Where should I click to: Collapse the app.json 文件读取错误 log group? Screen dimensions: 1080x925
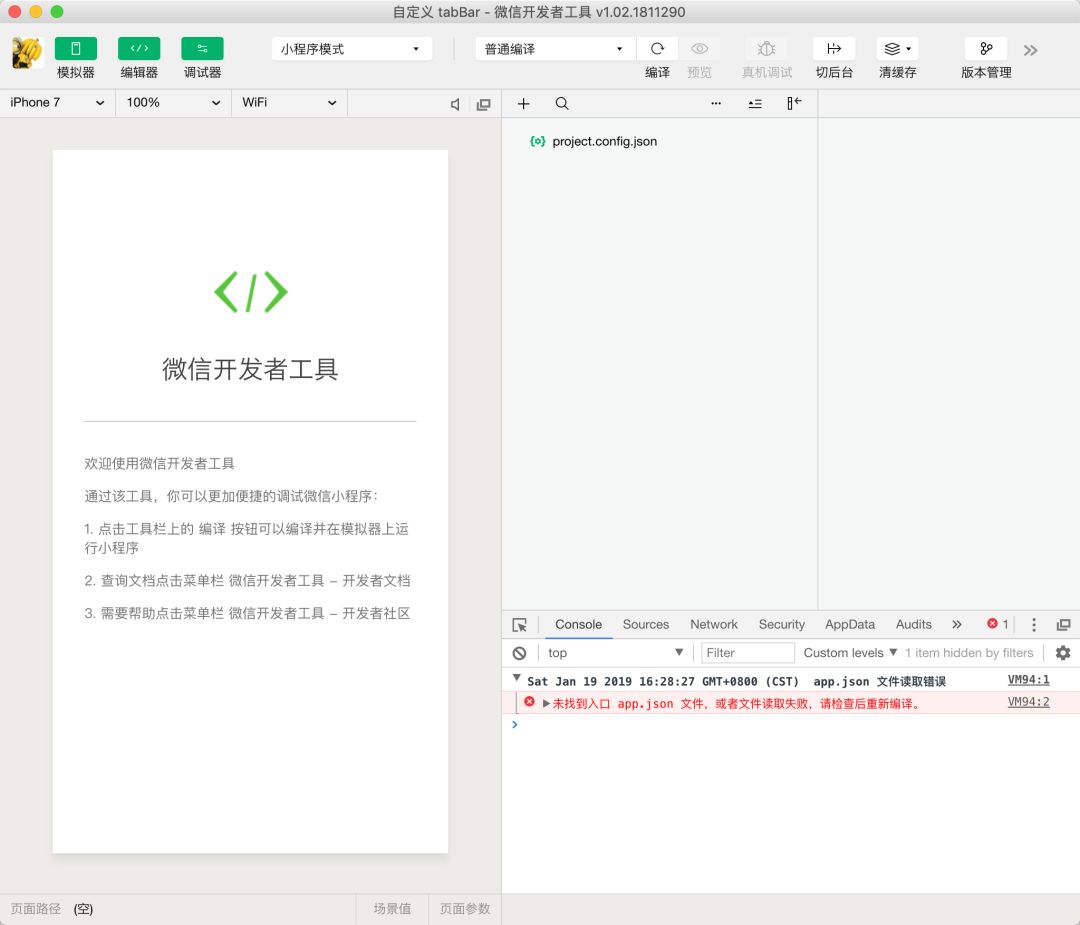coord(517,678)
